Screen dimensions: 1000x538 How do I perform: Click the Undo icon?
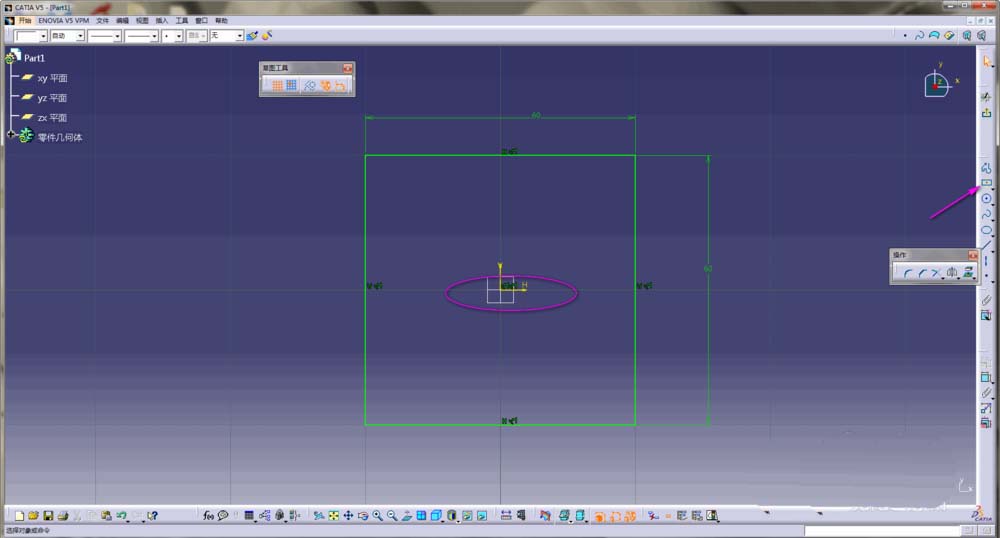(121, 516)
